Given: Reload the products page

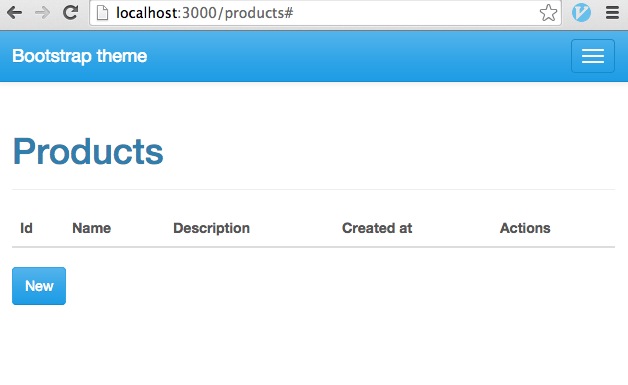Looking at the screenshot, I should click(70, 12).
